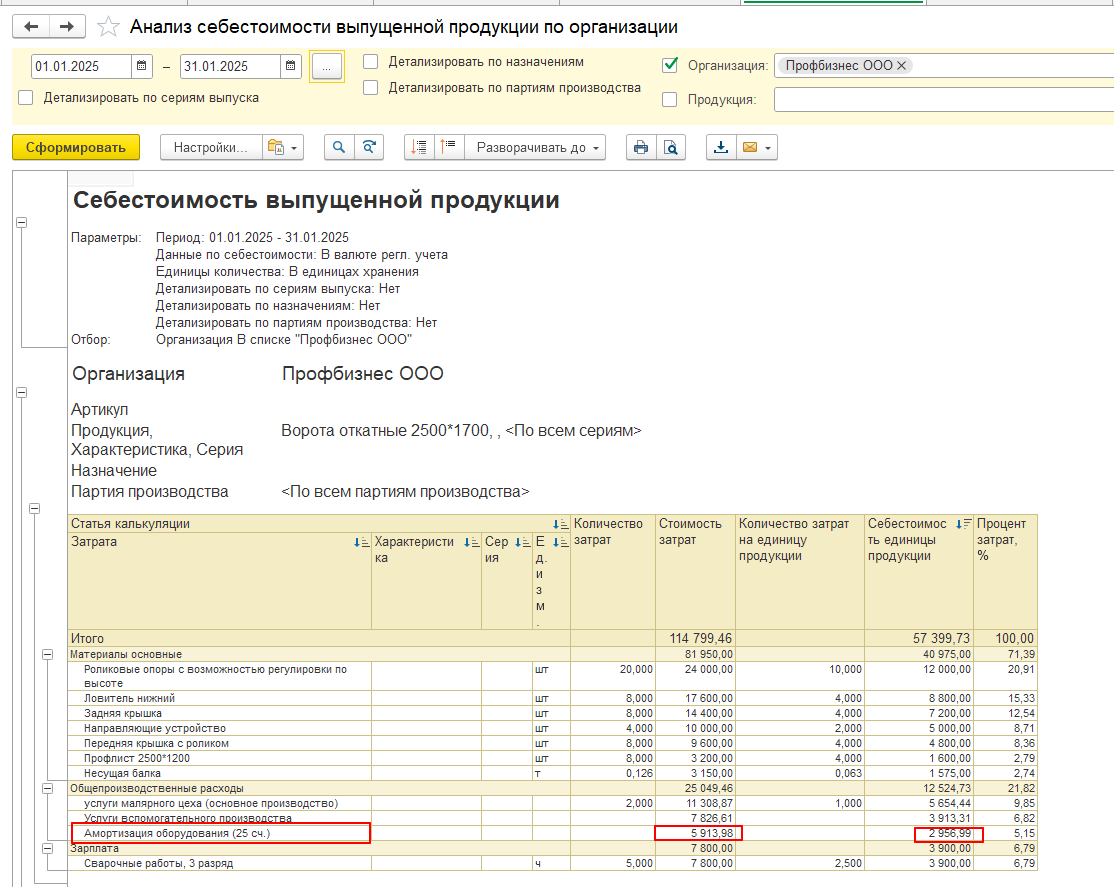Collapse the report header parameters group

(x=21, y=222)
